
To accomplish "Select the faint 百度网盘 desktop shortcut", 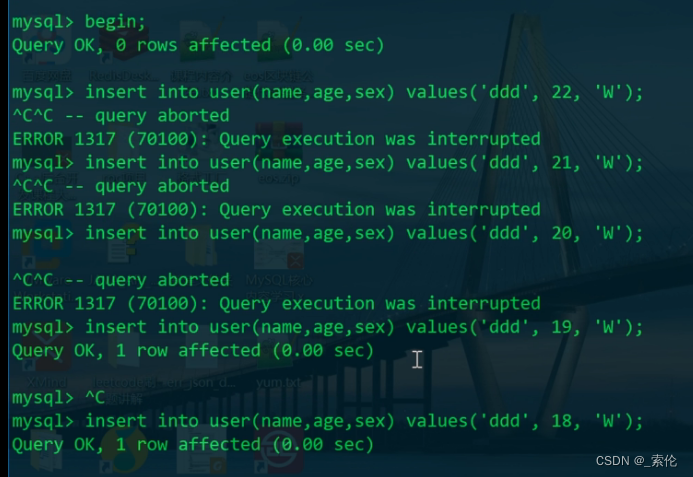I will pyautogui.click(x=47, y=53).
